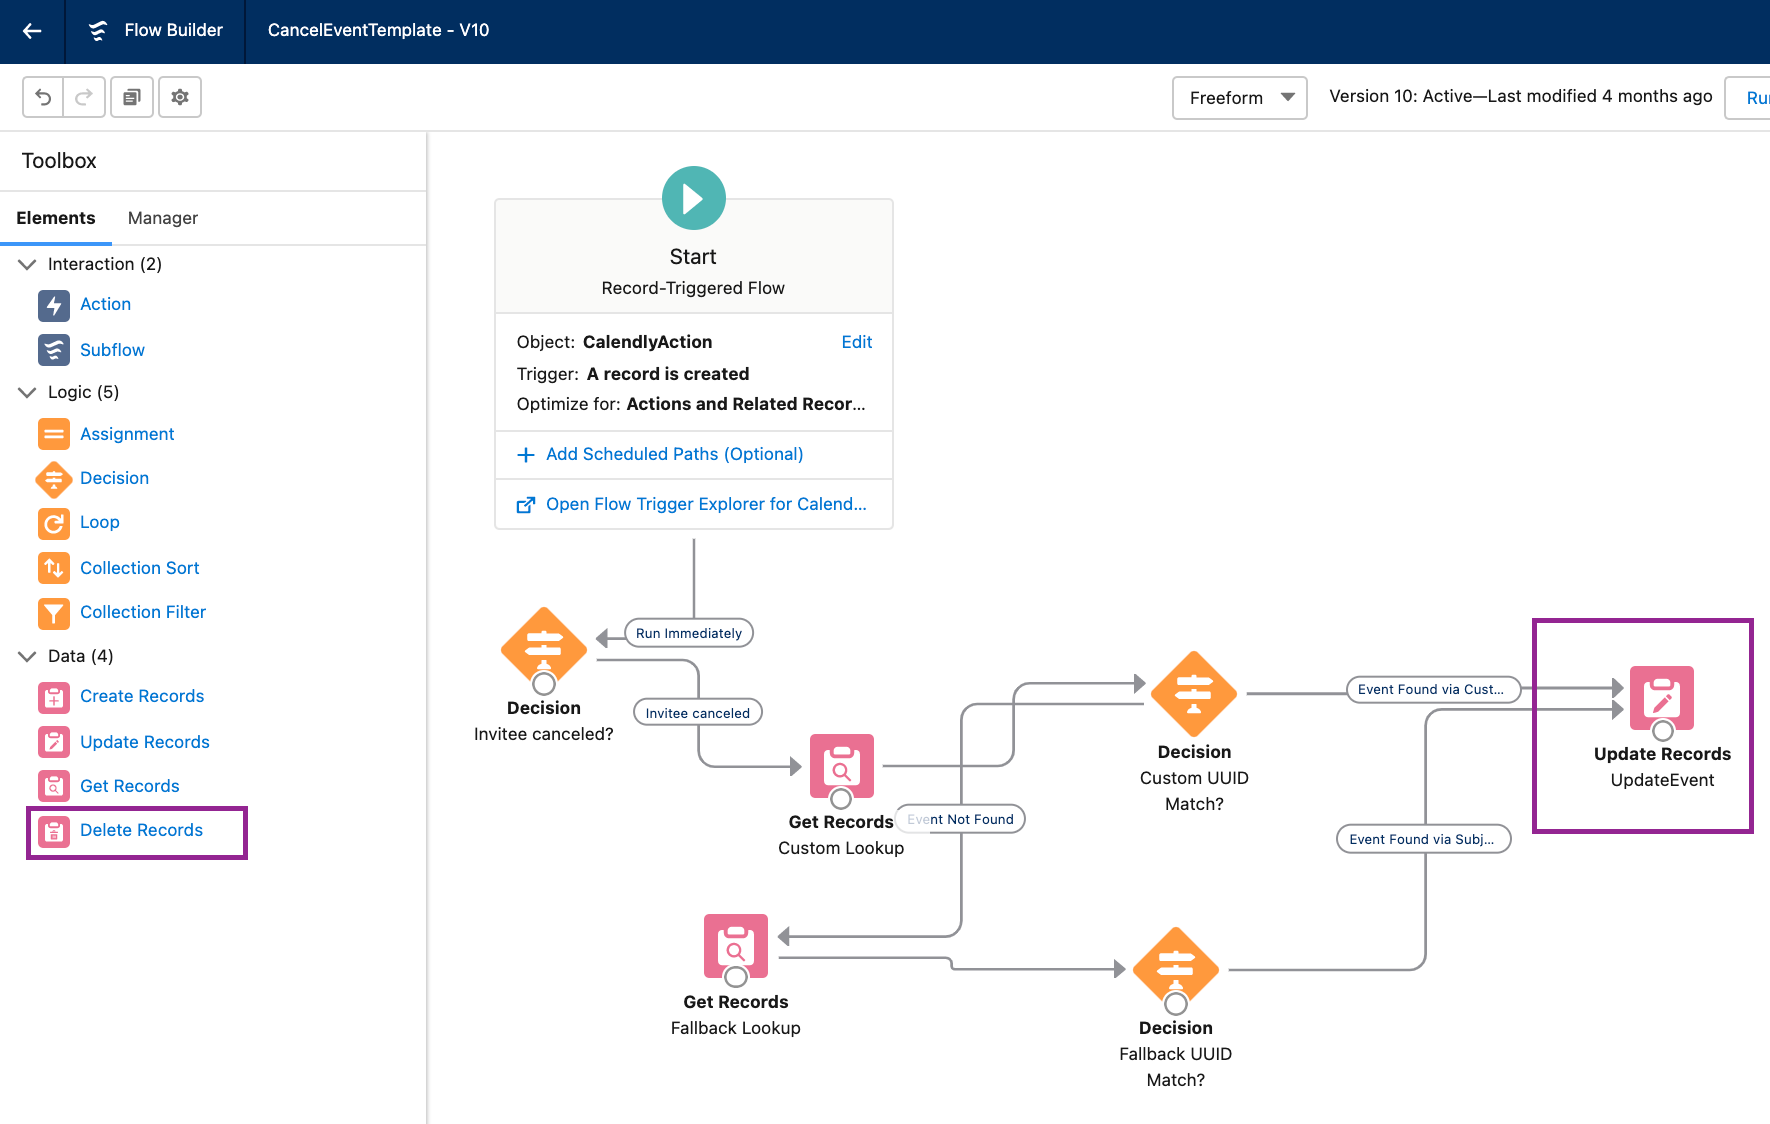Select the Loop element in the toolbox
This screenshot has width=1770, height=1124.
coord(99,522)
